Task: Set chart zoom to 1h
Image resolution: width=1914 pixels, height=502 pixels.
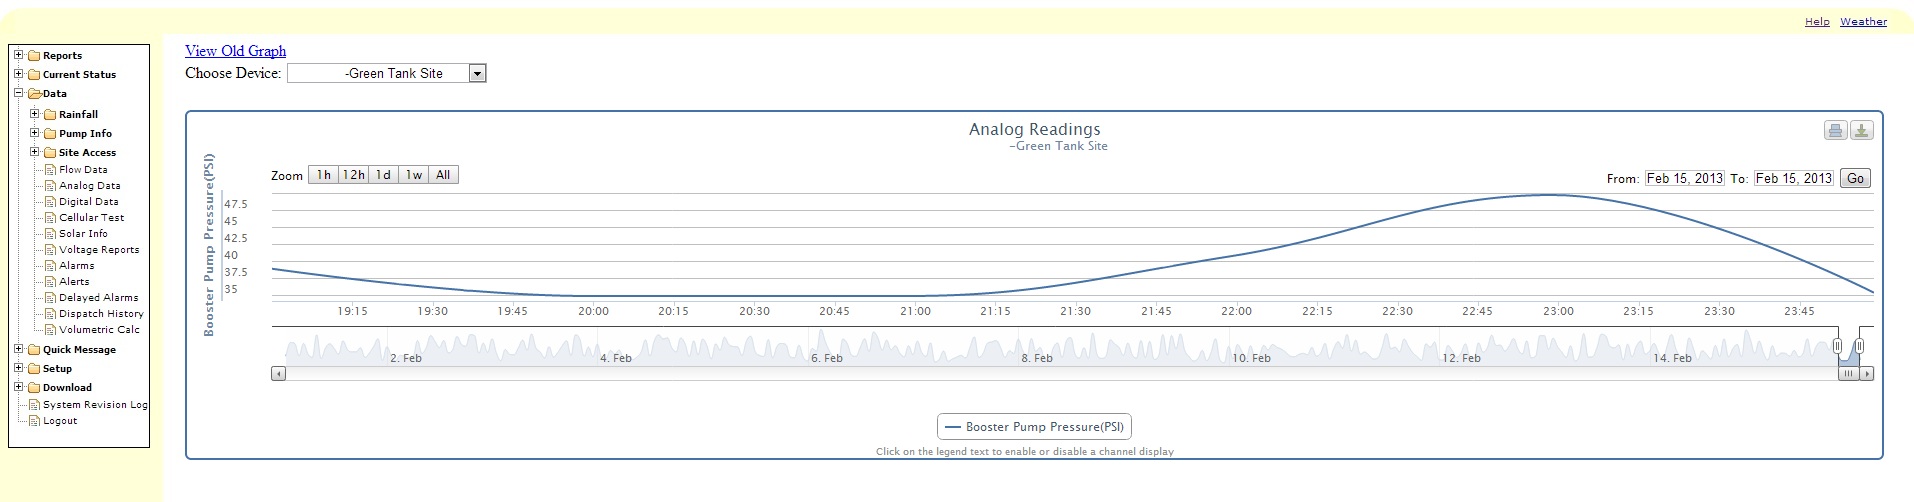Action: (323, 175)
